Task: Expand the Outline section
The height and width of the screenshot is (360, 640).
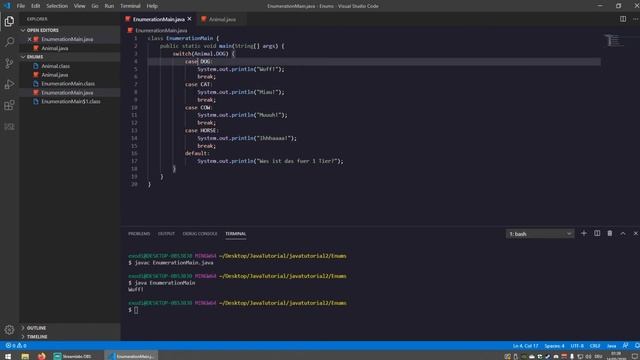Action: point(33,328)
